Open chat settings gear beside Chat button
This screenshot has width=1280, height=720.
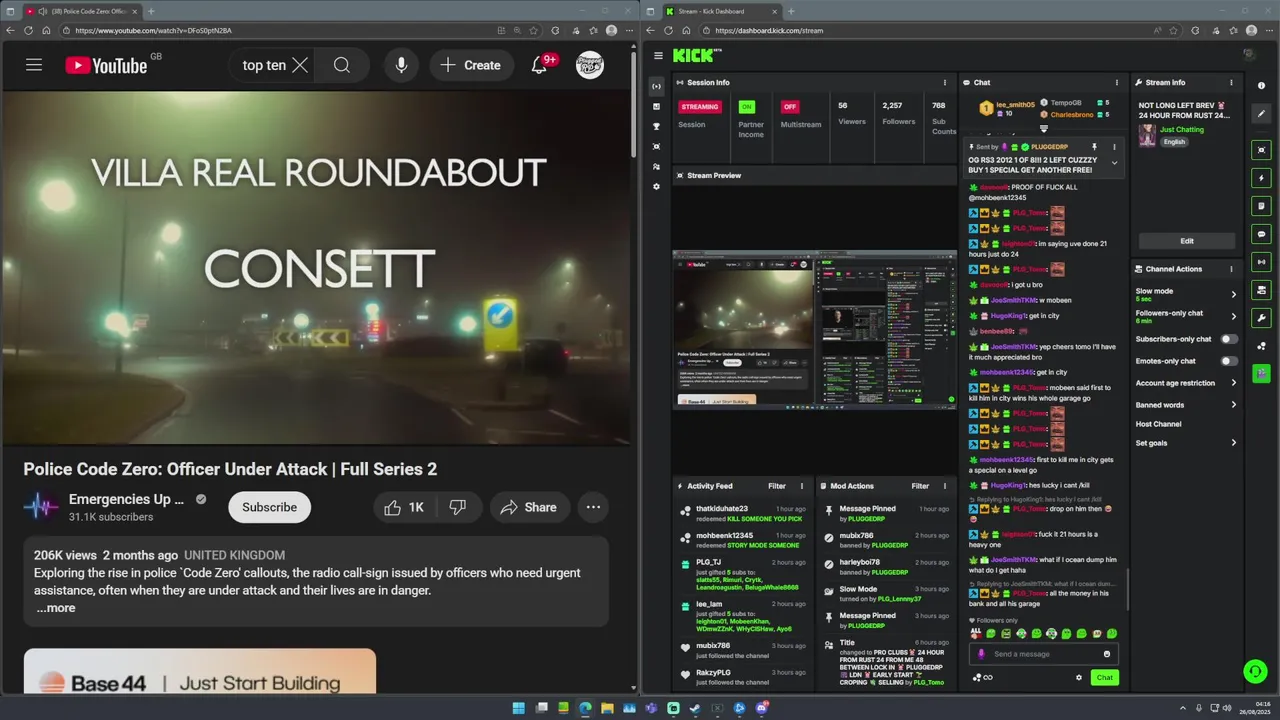coord(1078,678)
